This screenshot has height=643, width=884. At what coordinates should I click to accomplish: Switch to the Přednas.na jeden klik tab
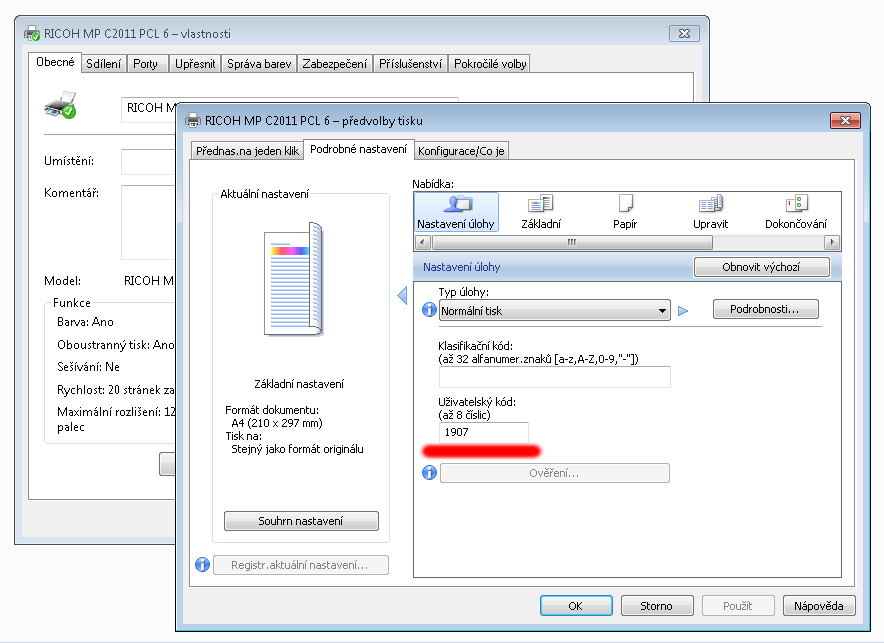(245, 151)
